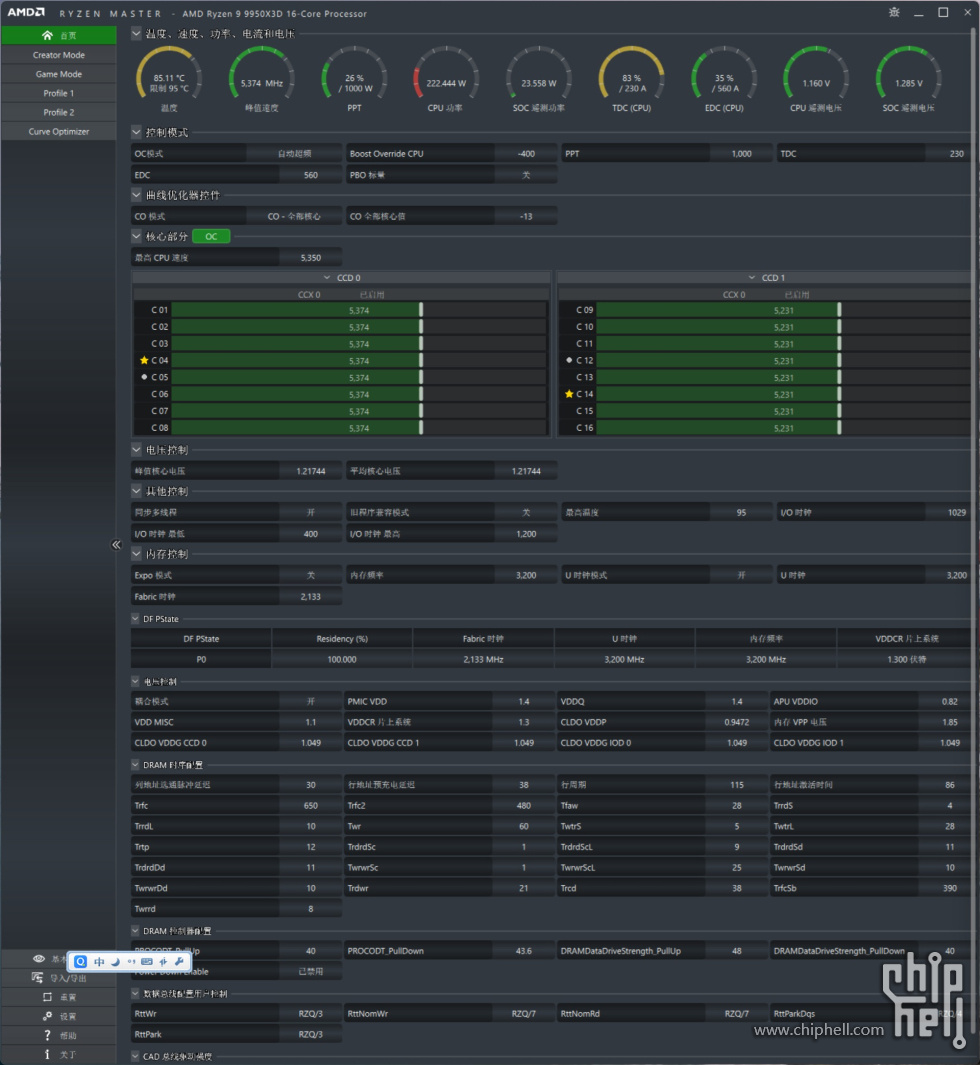Click the dot marker beside core C 12
980x1065 pixels.
569,360
